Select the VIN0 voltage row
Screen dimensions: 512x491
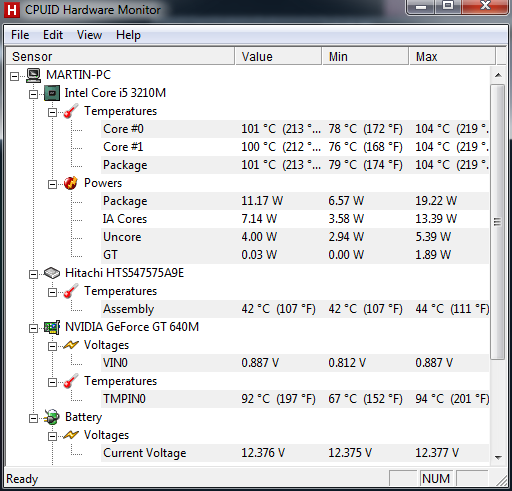(295, 363)
